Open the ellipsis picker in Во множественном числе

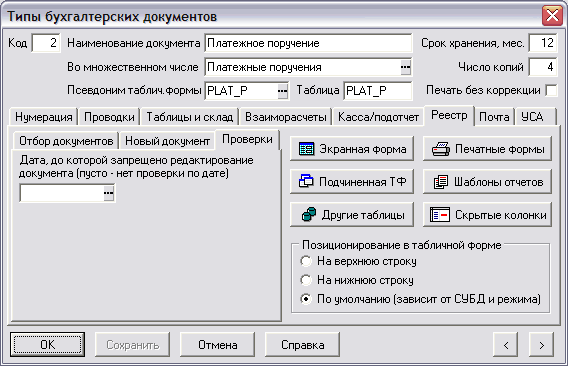(405, 67)
